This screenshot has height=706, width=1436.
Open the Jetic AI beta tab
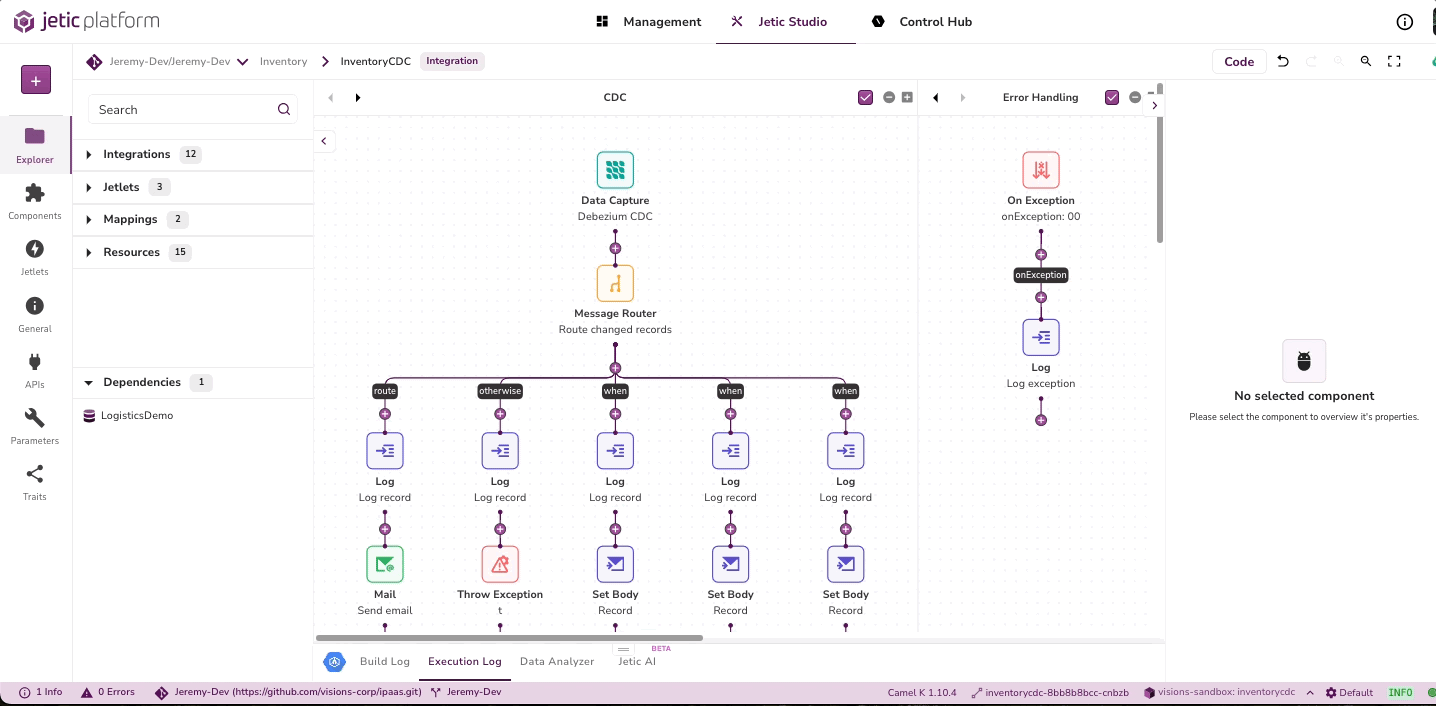637,662
